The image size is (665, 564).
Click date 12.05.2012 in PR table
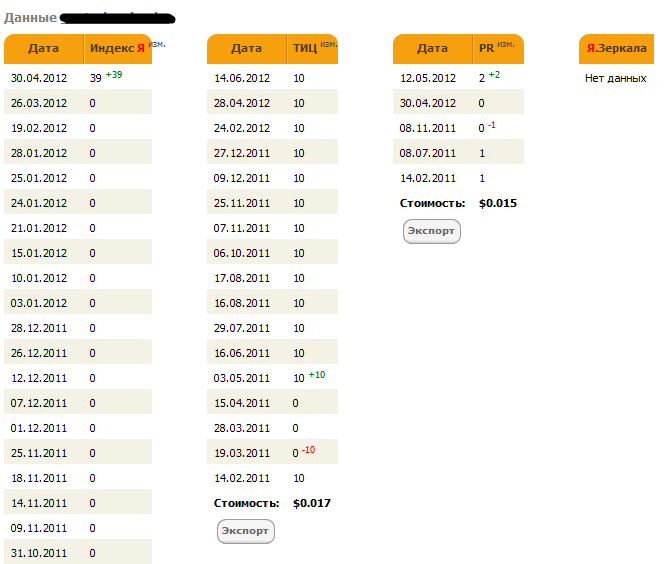pos(428,78)
